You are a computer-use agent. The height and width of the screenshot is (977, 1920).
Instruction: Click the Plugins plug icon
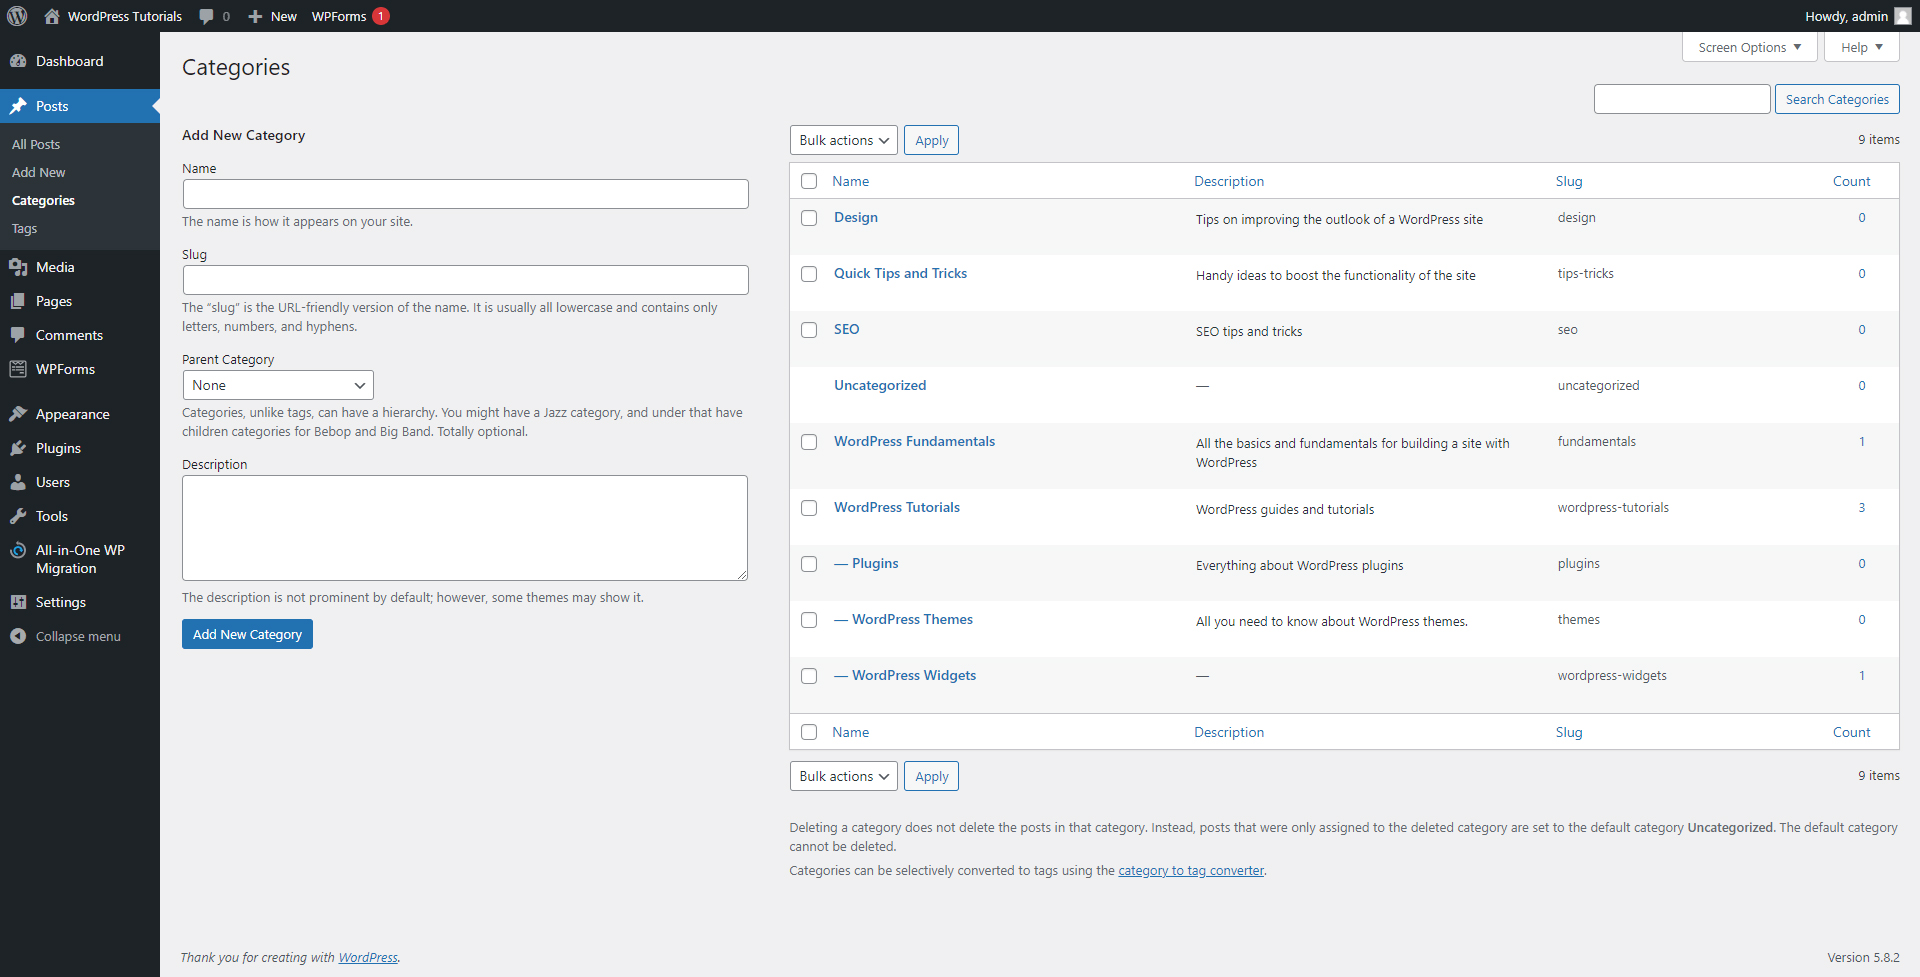(18, 448)
